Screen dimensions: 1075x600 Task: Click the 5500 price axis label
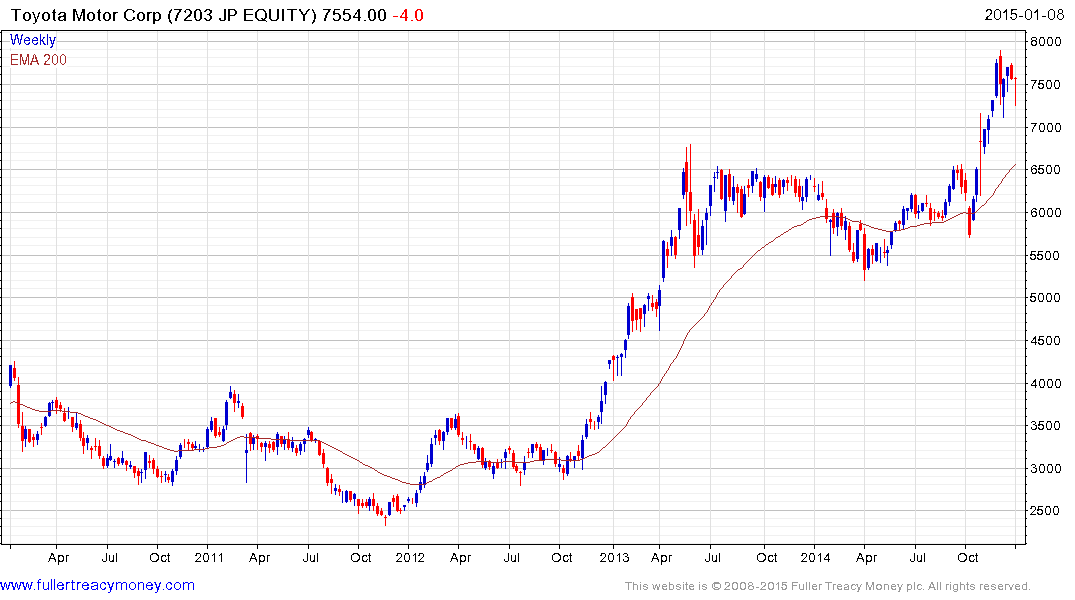(1046, 256)
